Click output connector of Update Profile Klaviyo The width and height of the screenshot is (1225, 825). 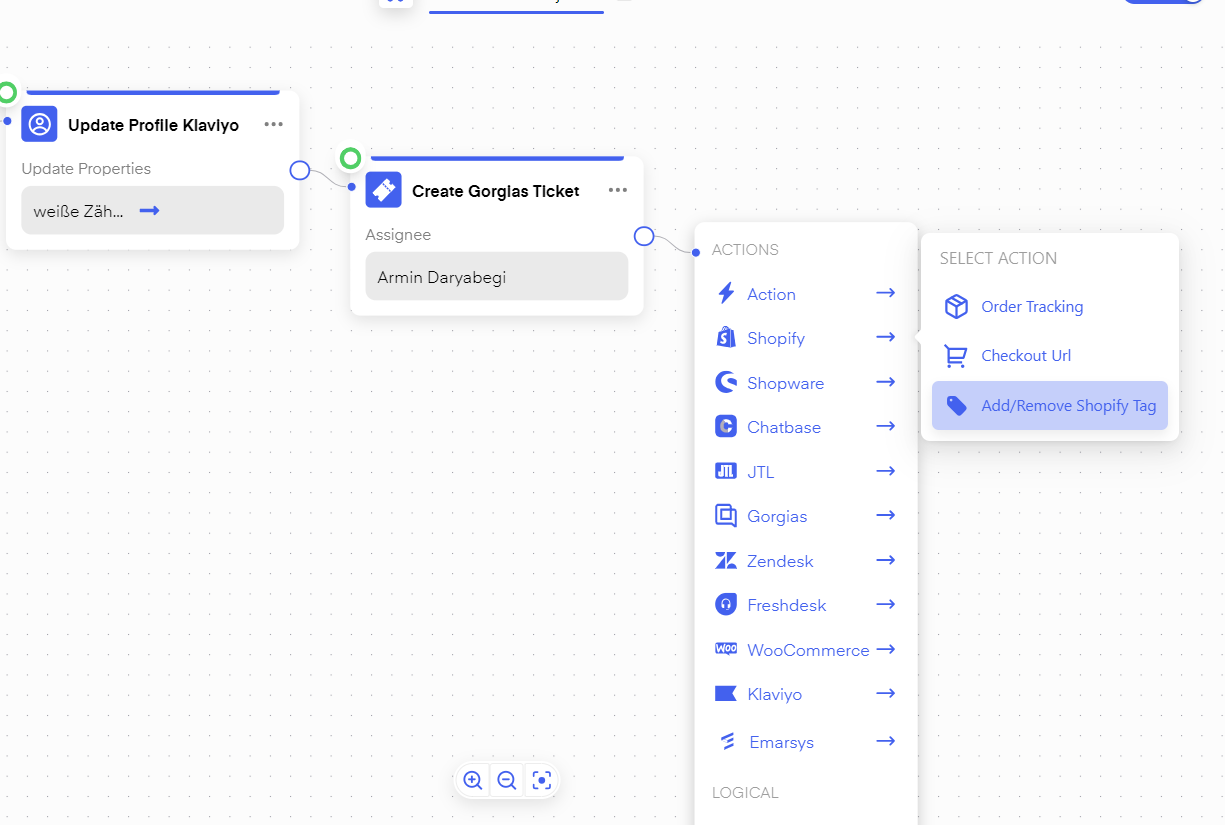point(300,170)
